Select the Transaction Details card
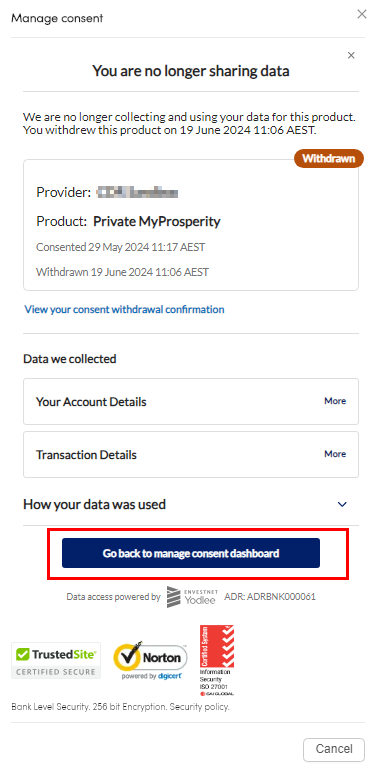Image resolution: width=380 pixels, height=772 pixels. 191,454
